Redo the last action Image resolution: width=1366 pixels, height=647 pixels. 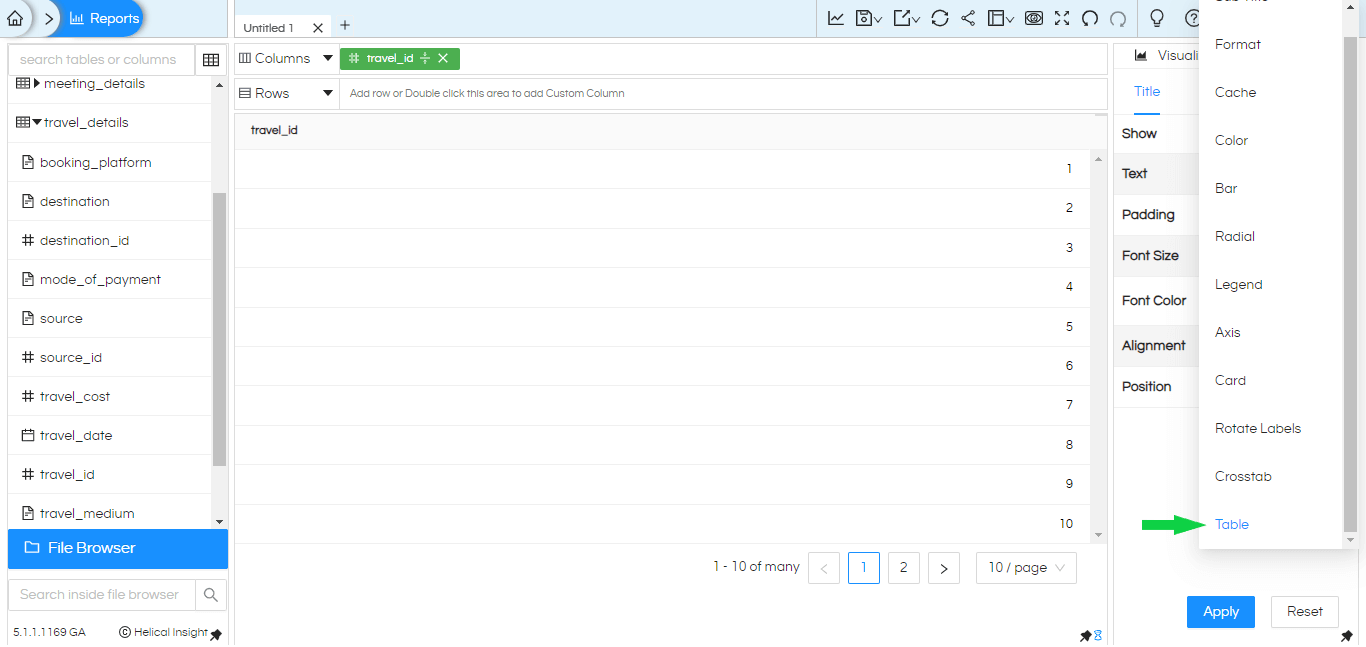click(x=1118, y=18)
